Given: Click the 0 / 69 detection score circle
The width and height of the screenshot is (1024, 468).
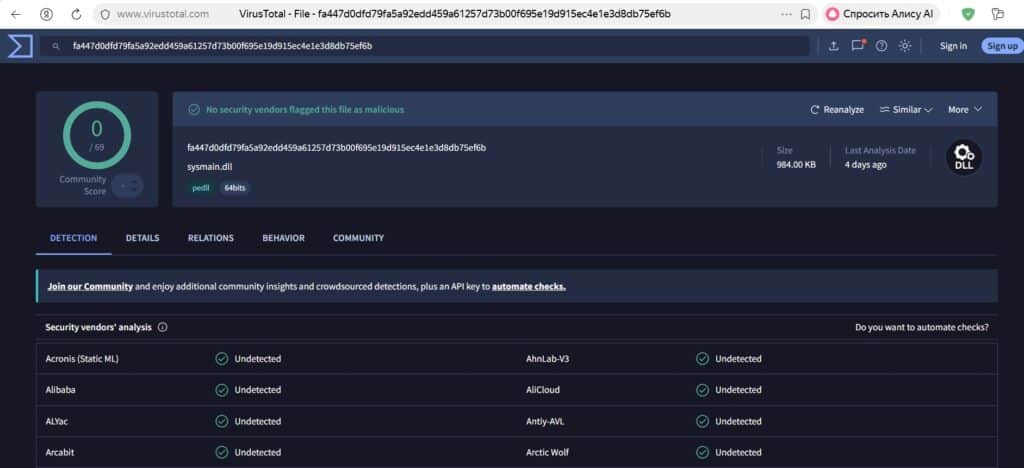Looking at the screenshot, I should (x=97, y=135).
